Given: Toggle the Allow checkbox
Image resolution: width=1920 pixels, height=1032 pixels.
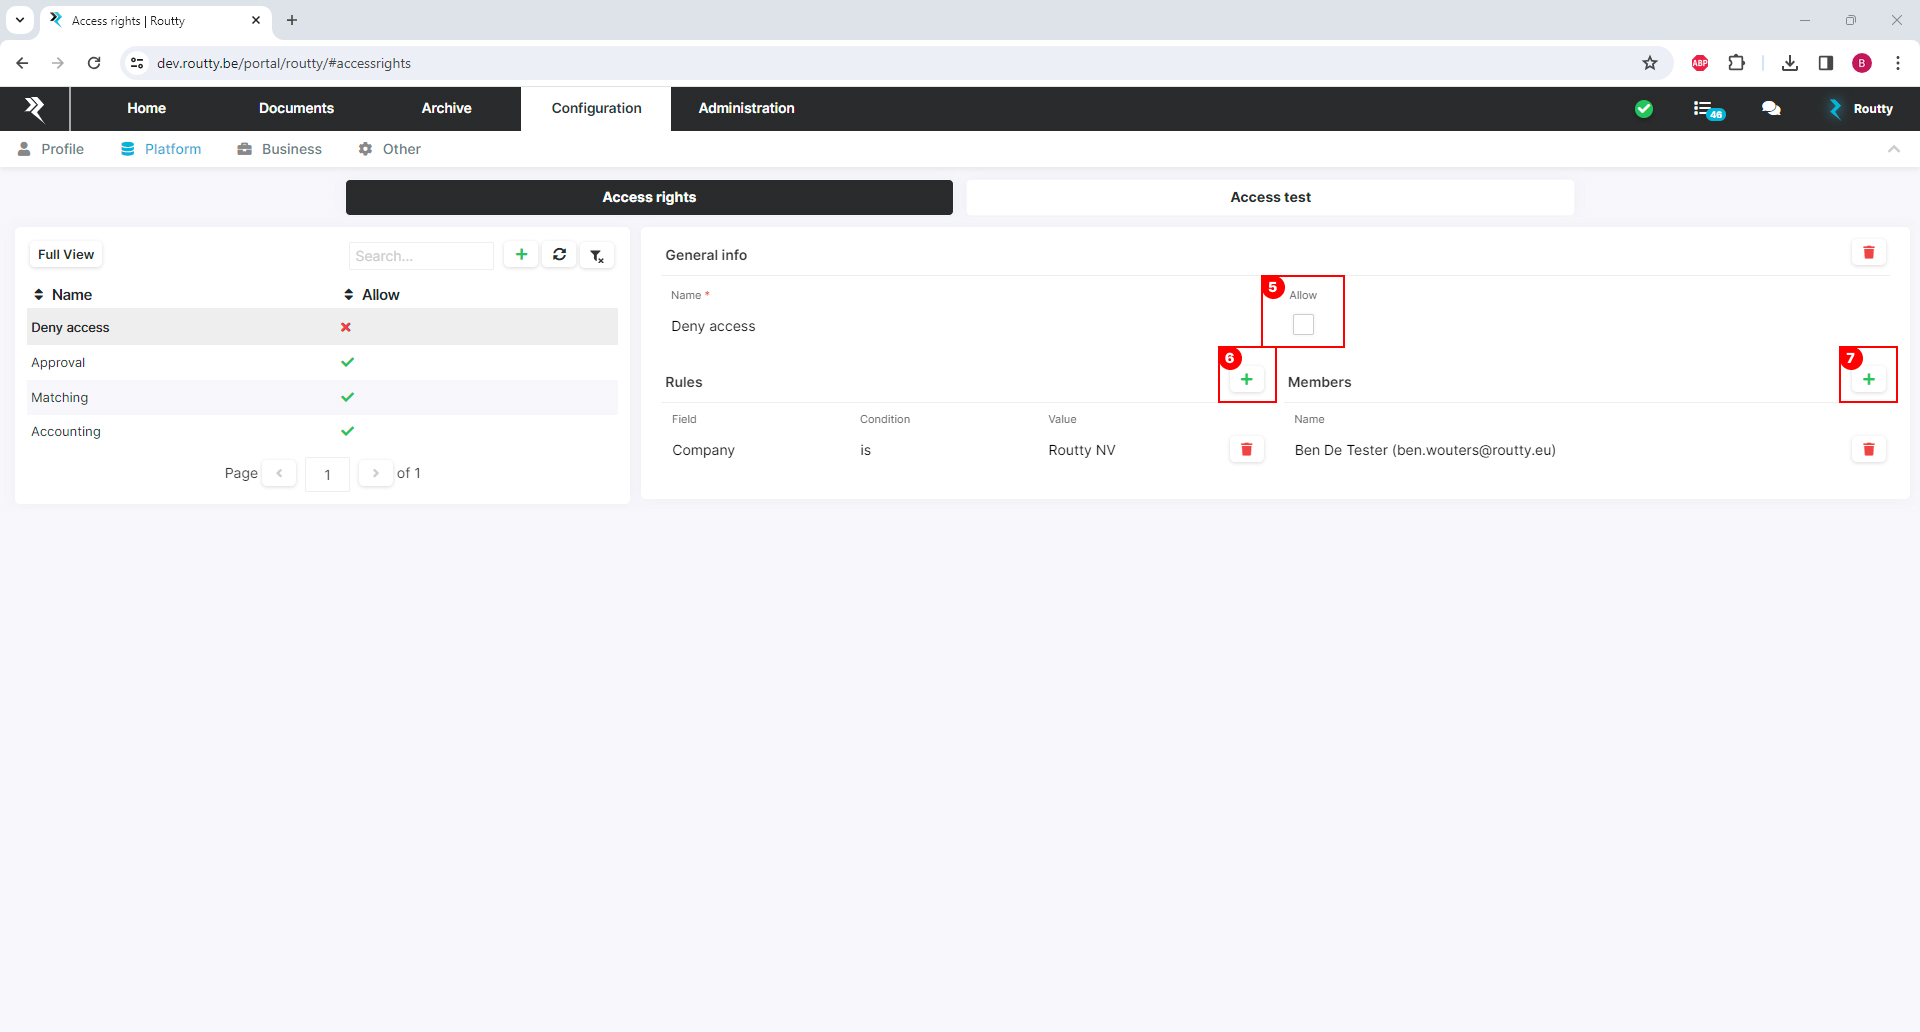Looking at the screenshot, I should pyautogui.click(x=1303, y=325).
